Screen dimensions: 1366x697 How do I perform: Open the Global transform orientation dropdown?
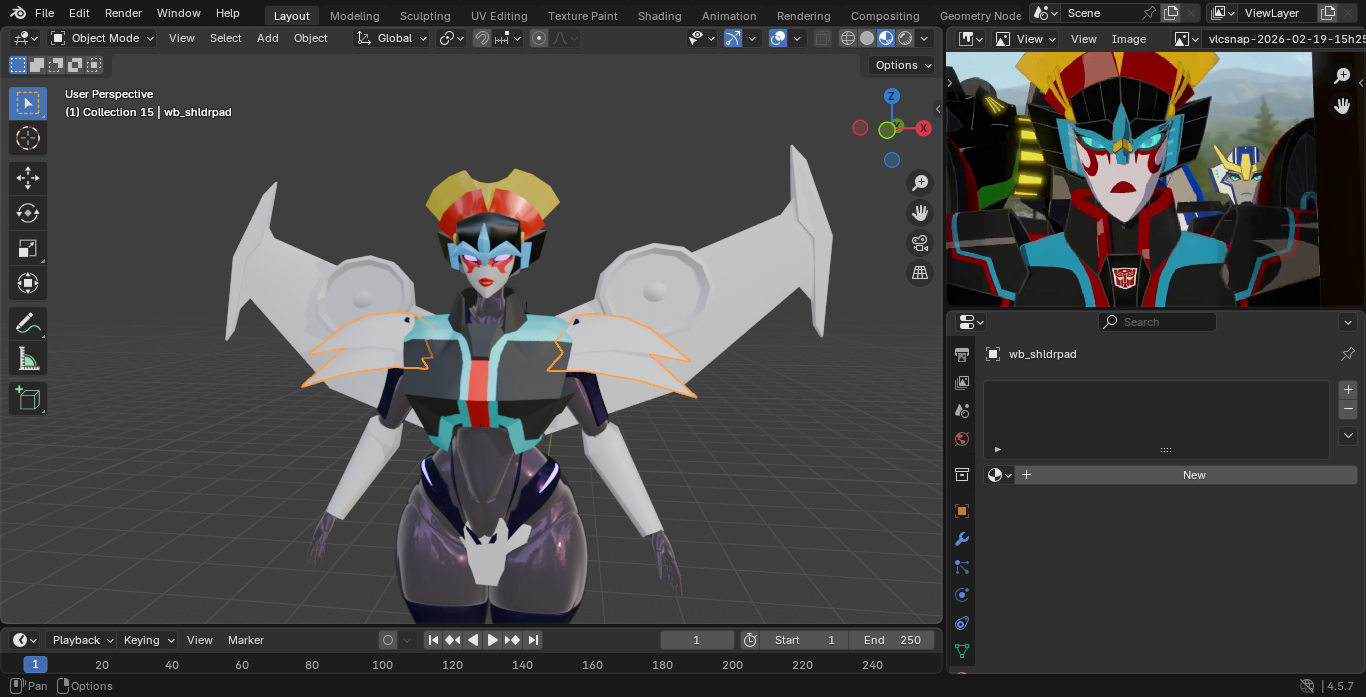[x=392, y=38]
